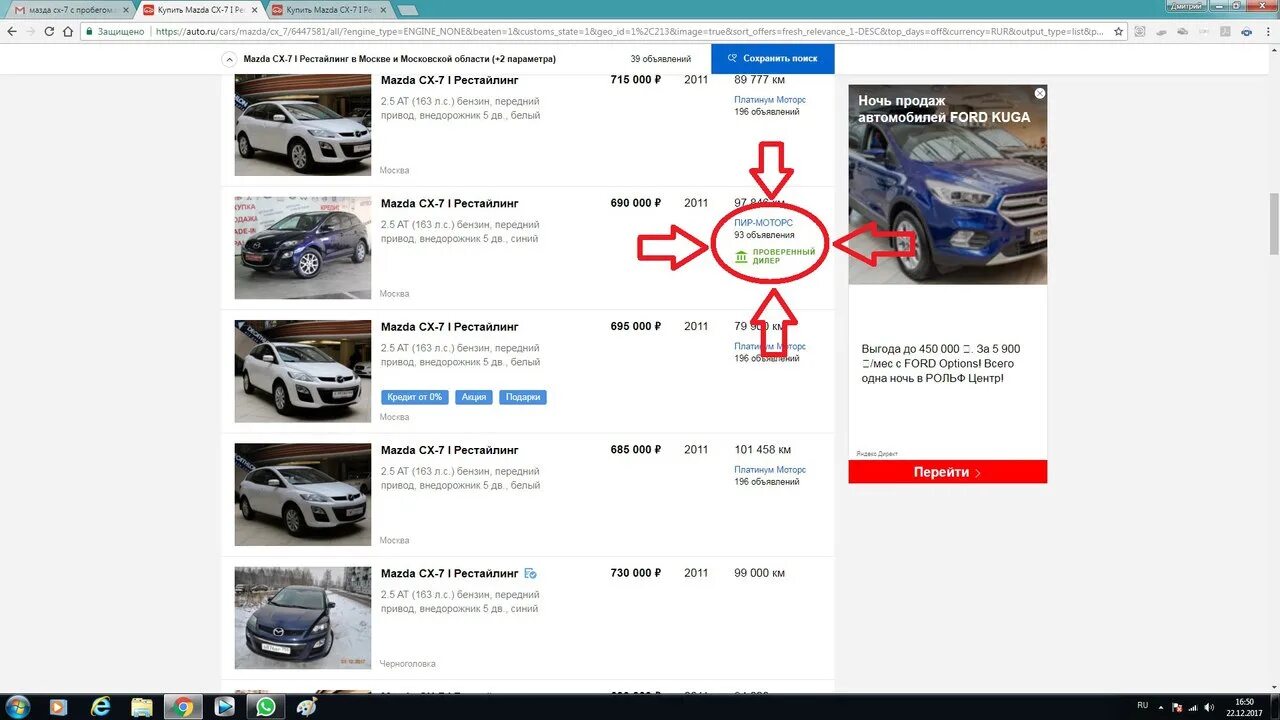The height and width of the screenshot is (720, 1280).
Task: View the white Mazda photo priced 695 000
Action: [x=302, y=371]
